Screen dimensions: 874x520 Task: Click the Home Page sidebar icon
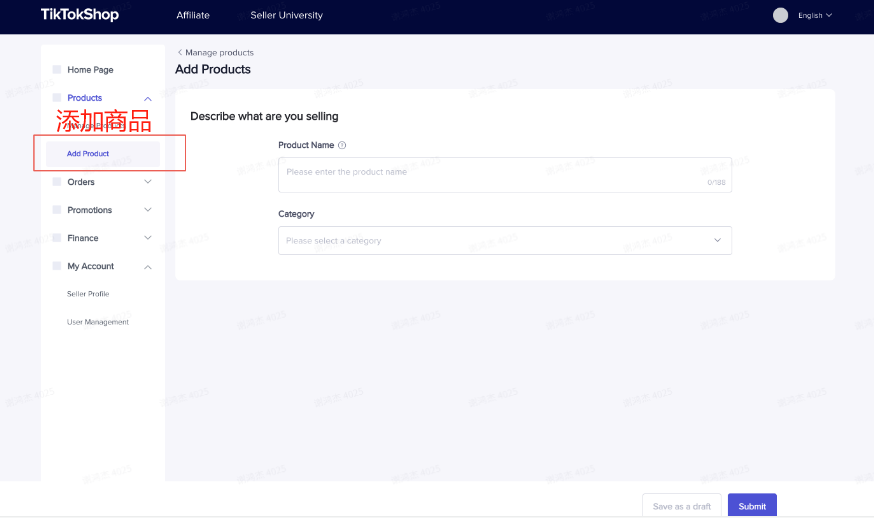[57, 70]
